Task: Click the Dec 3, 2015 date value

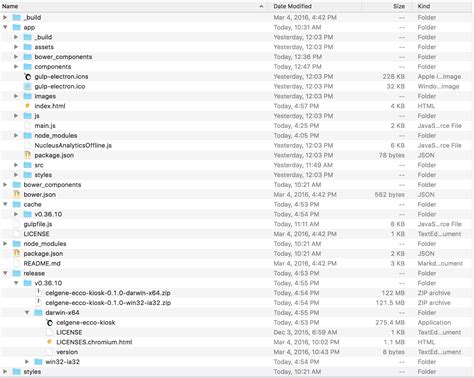Action: [305, 332]
